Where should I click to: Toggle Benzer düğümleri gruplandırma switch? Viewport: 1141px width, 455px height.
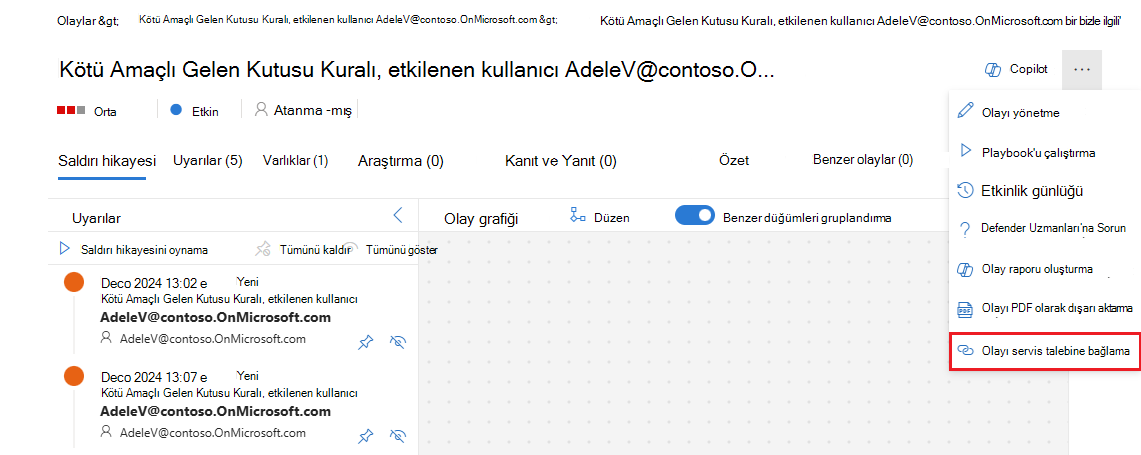point(695,216)
